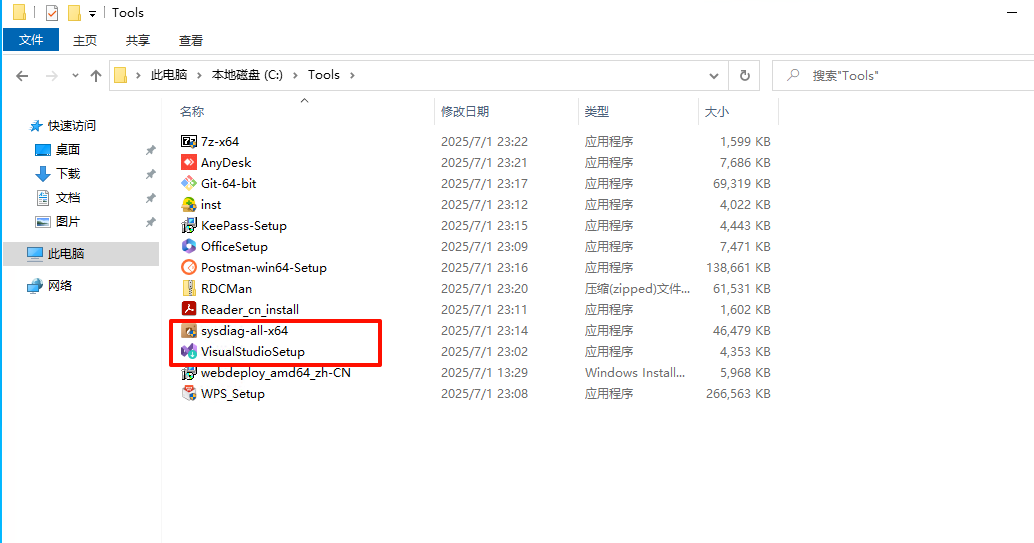Expand the chevron before 此电脑 in breadcrumb
Viewport: 1034px width, 543px height.
click(x=138, y=75)
